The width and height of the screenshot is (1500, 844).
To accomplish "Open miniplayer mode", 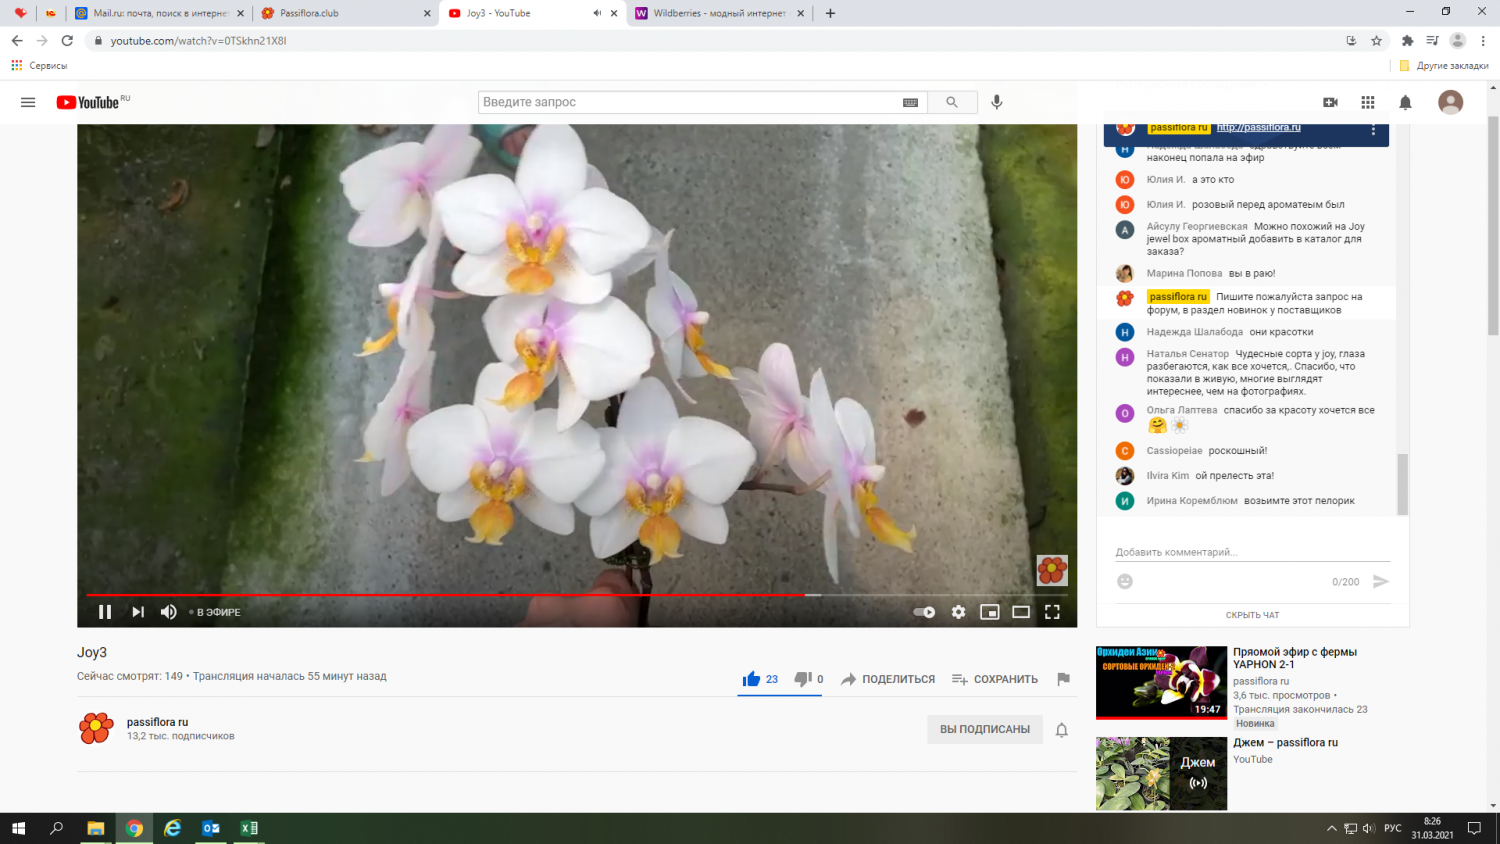I will pyautogui.click(x=989, y=612).
